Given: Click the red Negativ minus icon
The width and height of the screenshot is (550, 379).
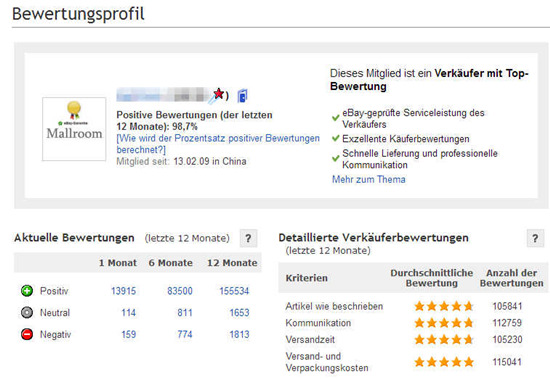Looking at the screenshot, I should coord(27,334).
